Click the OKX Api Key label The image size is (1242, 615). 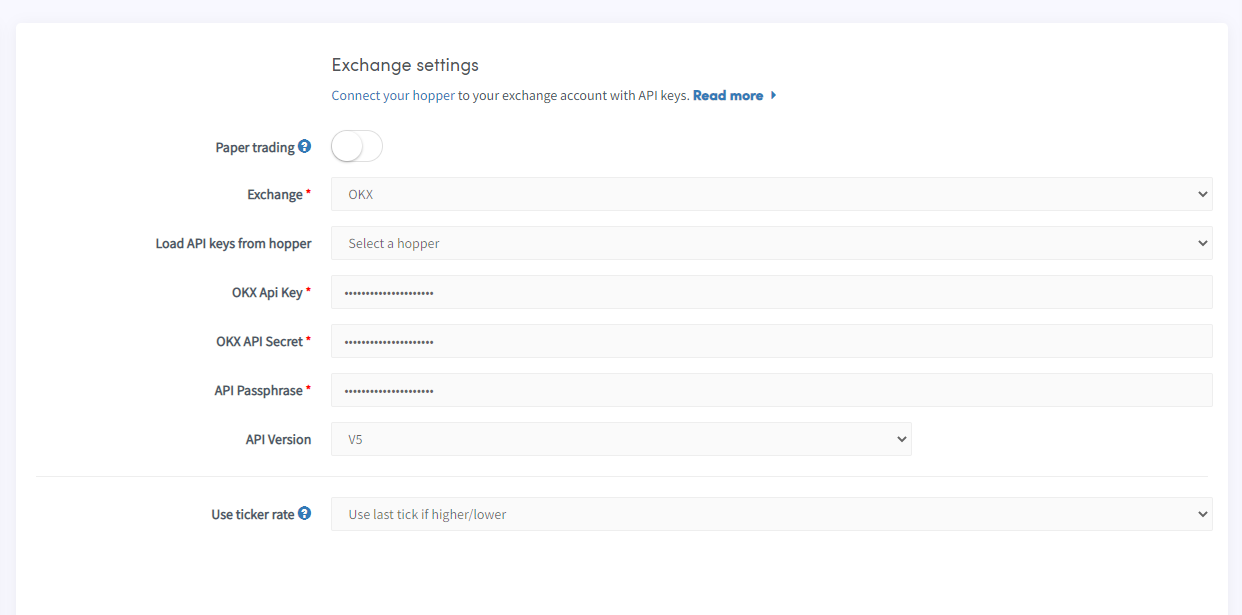coord(267,293)
